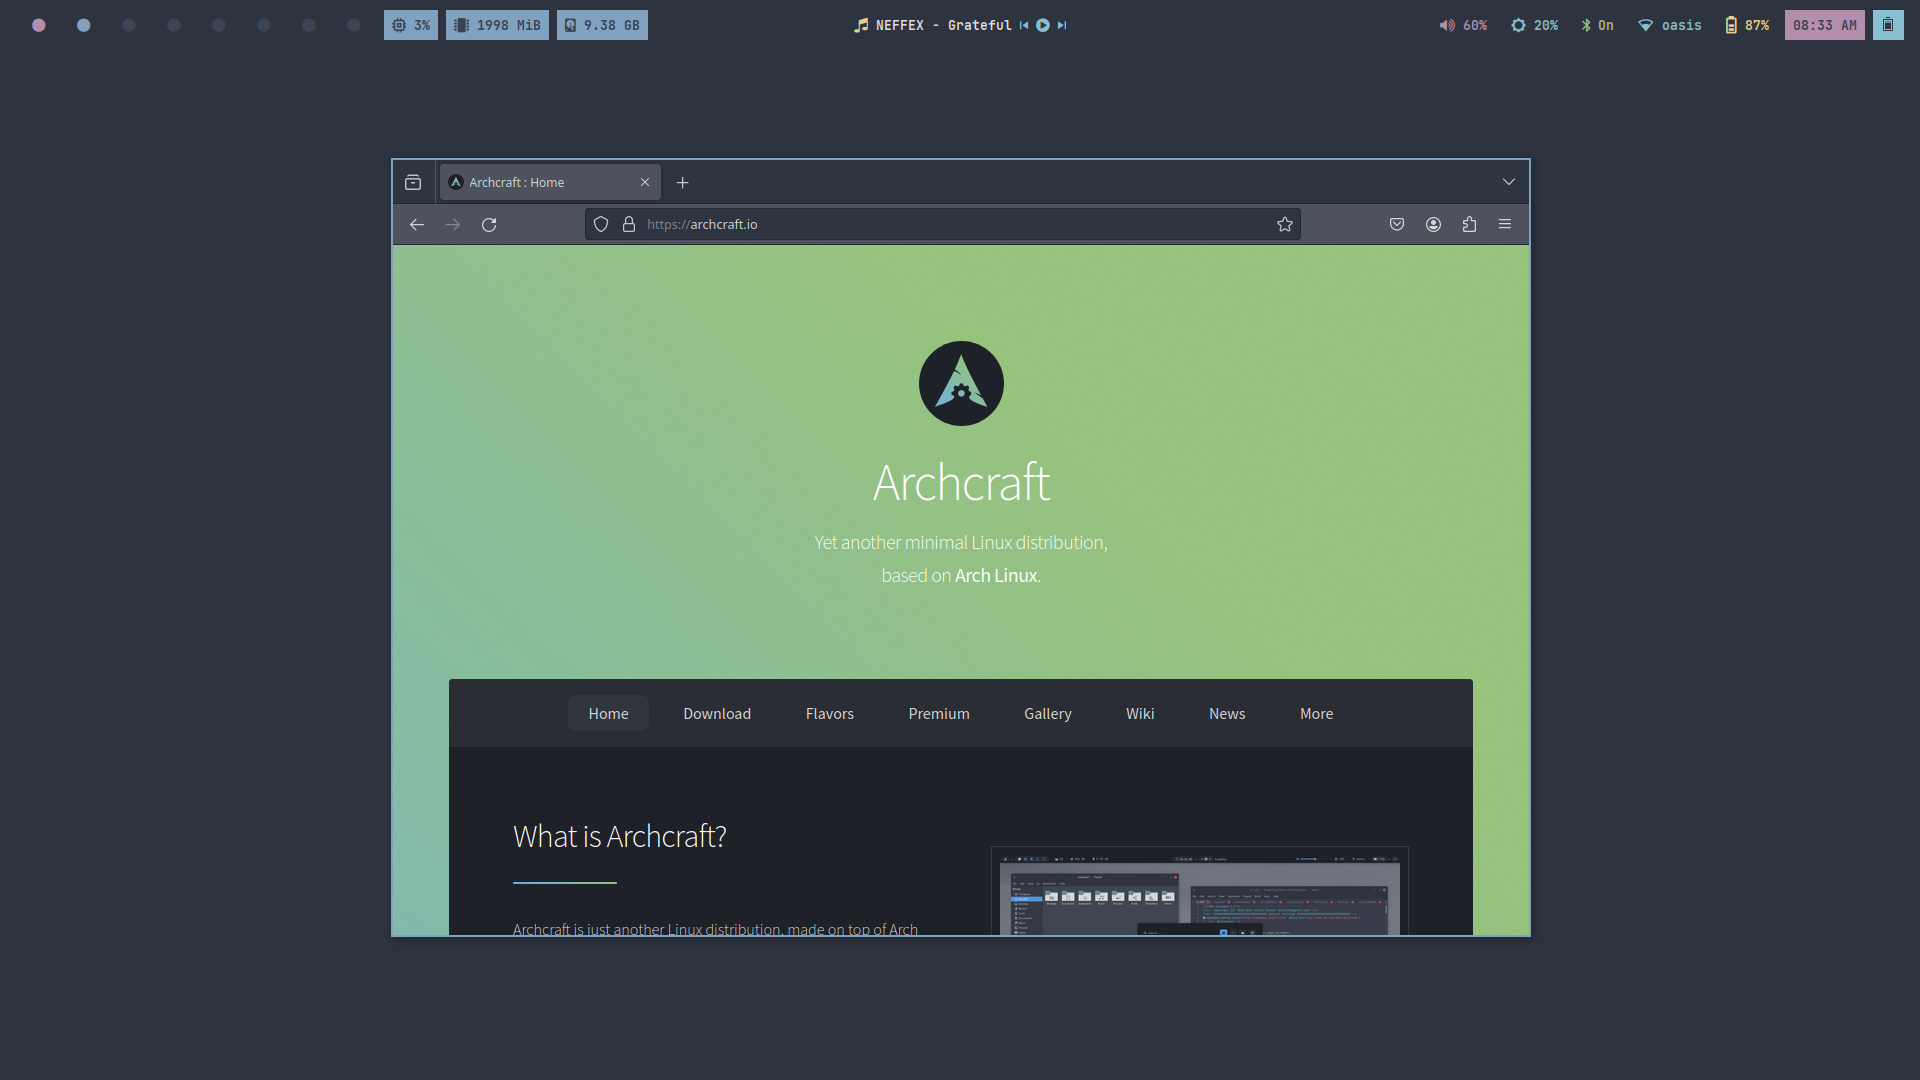Screen dimensions: 1920x1080
Task: Open the tracking protection shield icon
Action: pyautogui.click(x=601, y=225)
